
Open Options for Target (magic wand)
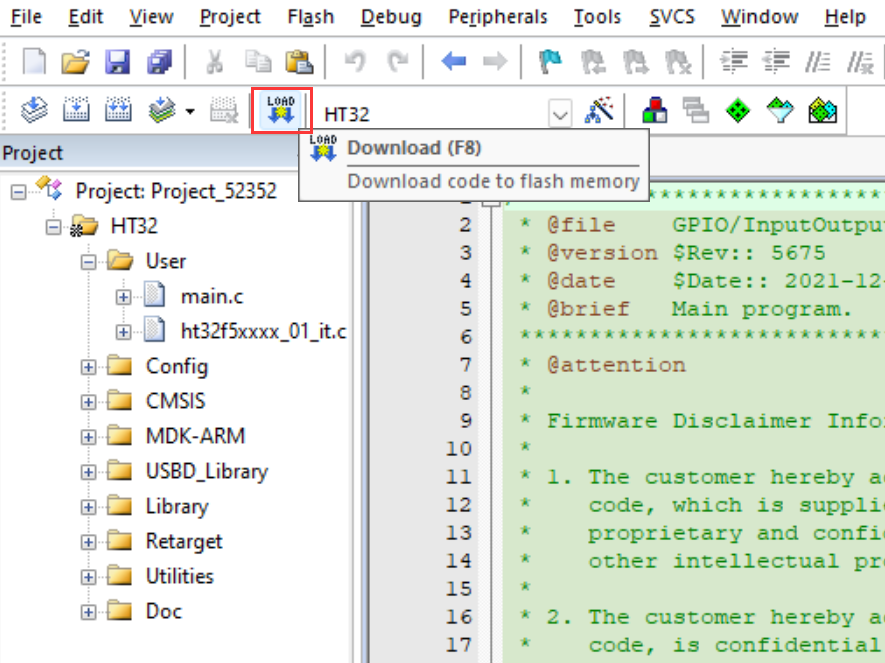pyautogui.click(x=598, y=111)
